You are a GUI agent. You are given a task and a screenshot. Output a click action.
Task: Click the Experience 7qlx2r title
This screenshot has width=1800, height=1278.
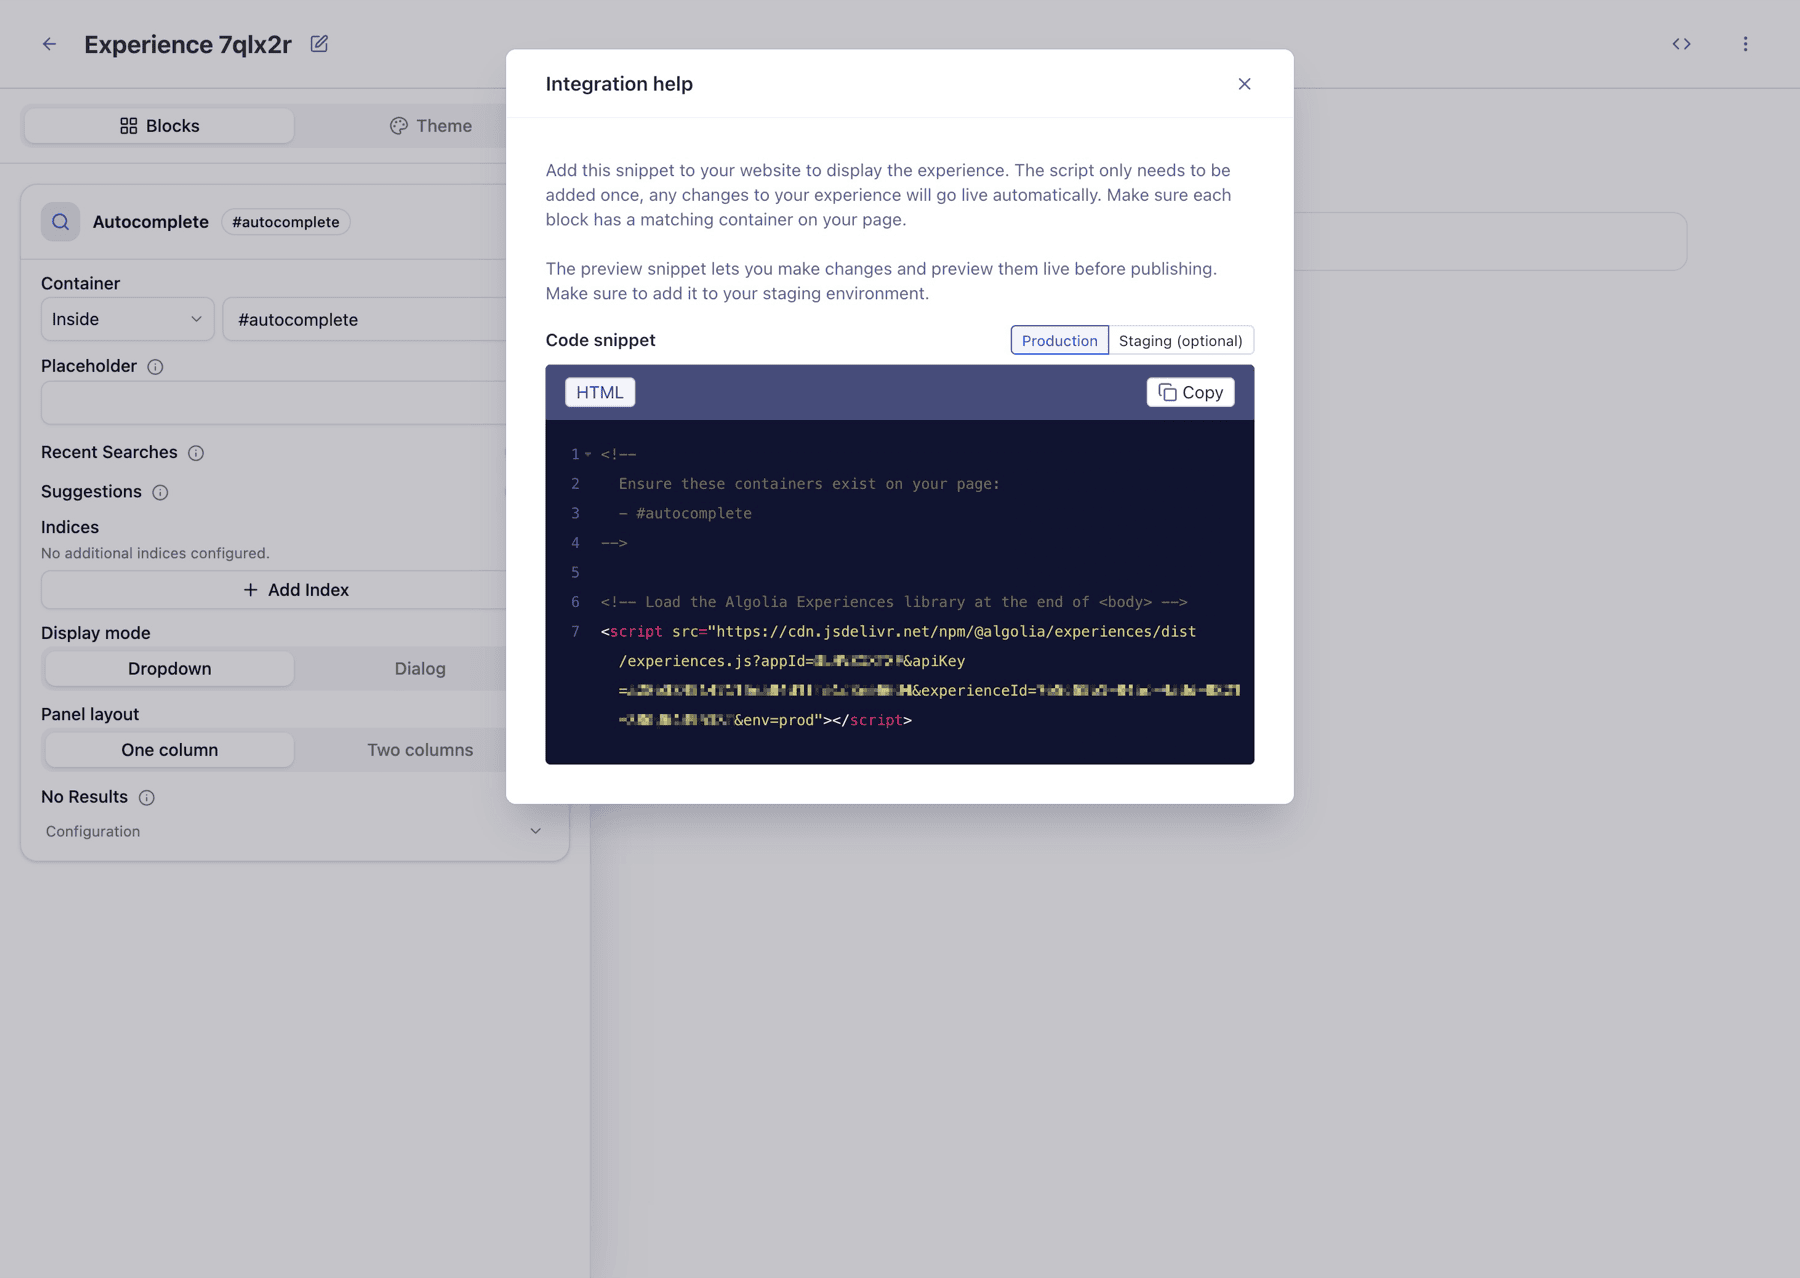[x=188, y=44]
